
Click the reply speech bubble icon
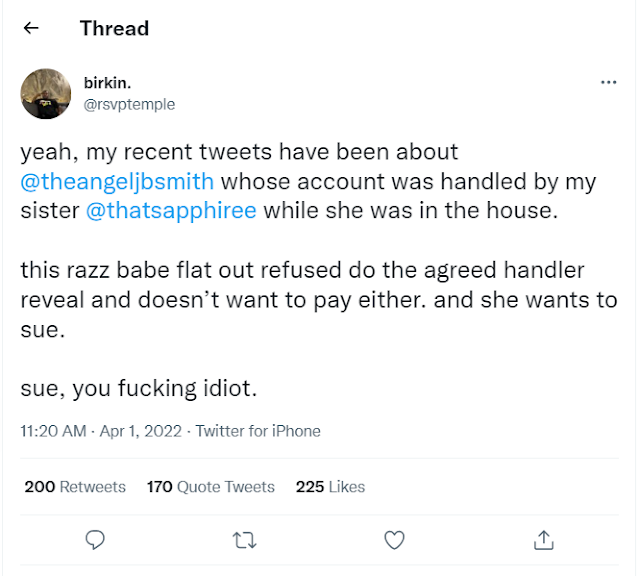click(96, 540)
